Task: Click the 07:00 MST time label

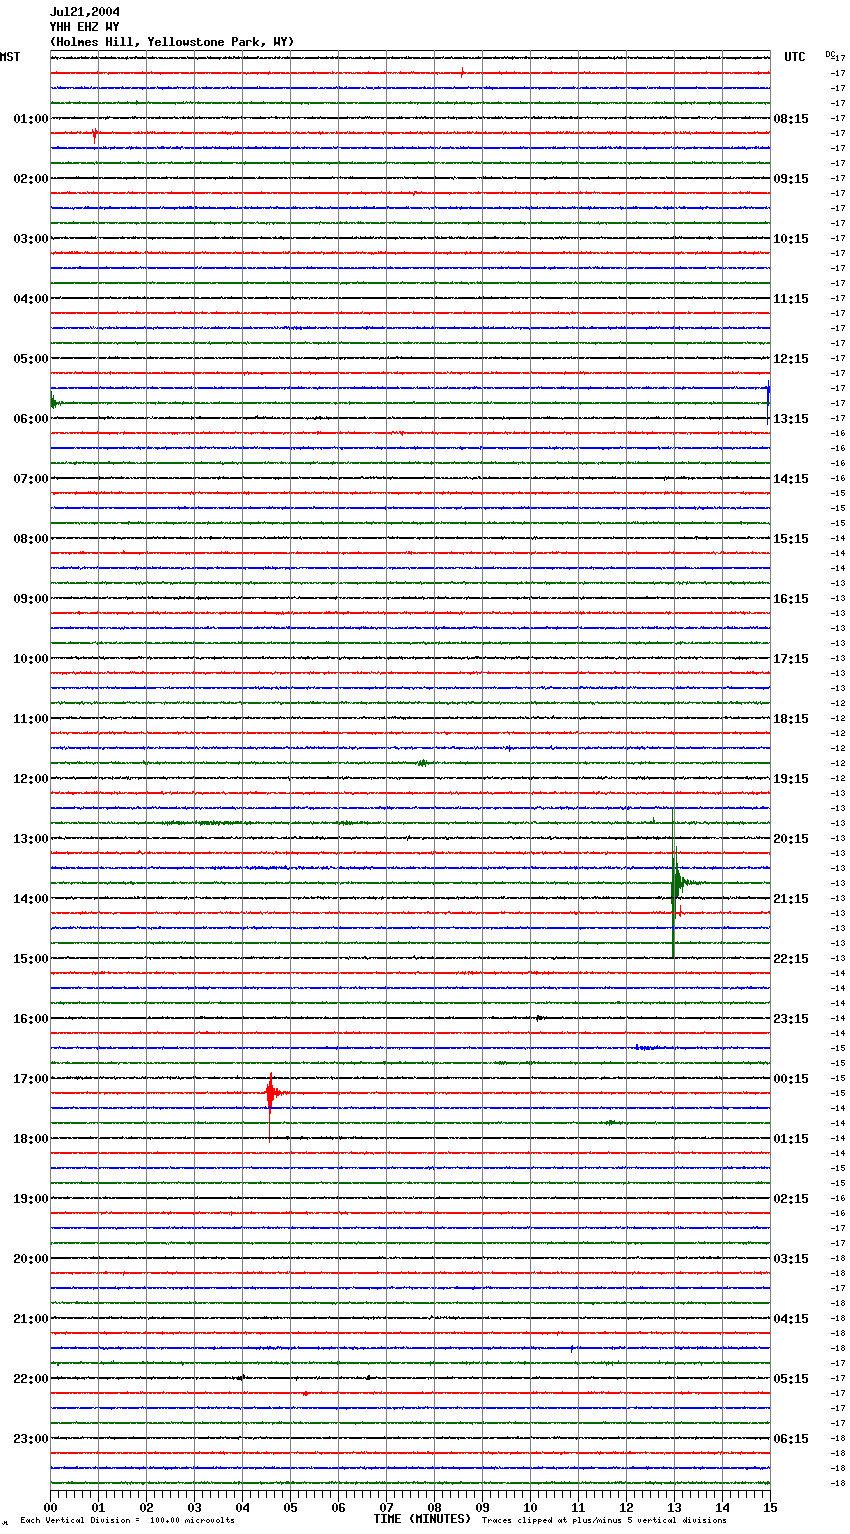Action: (31, 479)
